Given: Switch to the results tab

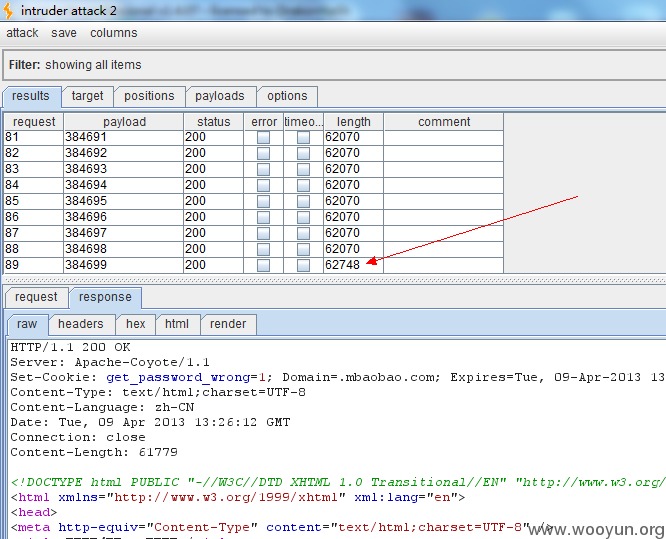Looking at the screenshot, I should tap(31, 96).
